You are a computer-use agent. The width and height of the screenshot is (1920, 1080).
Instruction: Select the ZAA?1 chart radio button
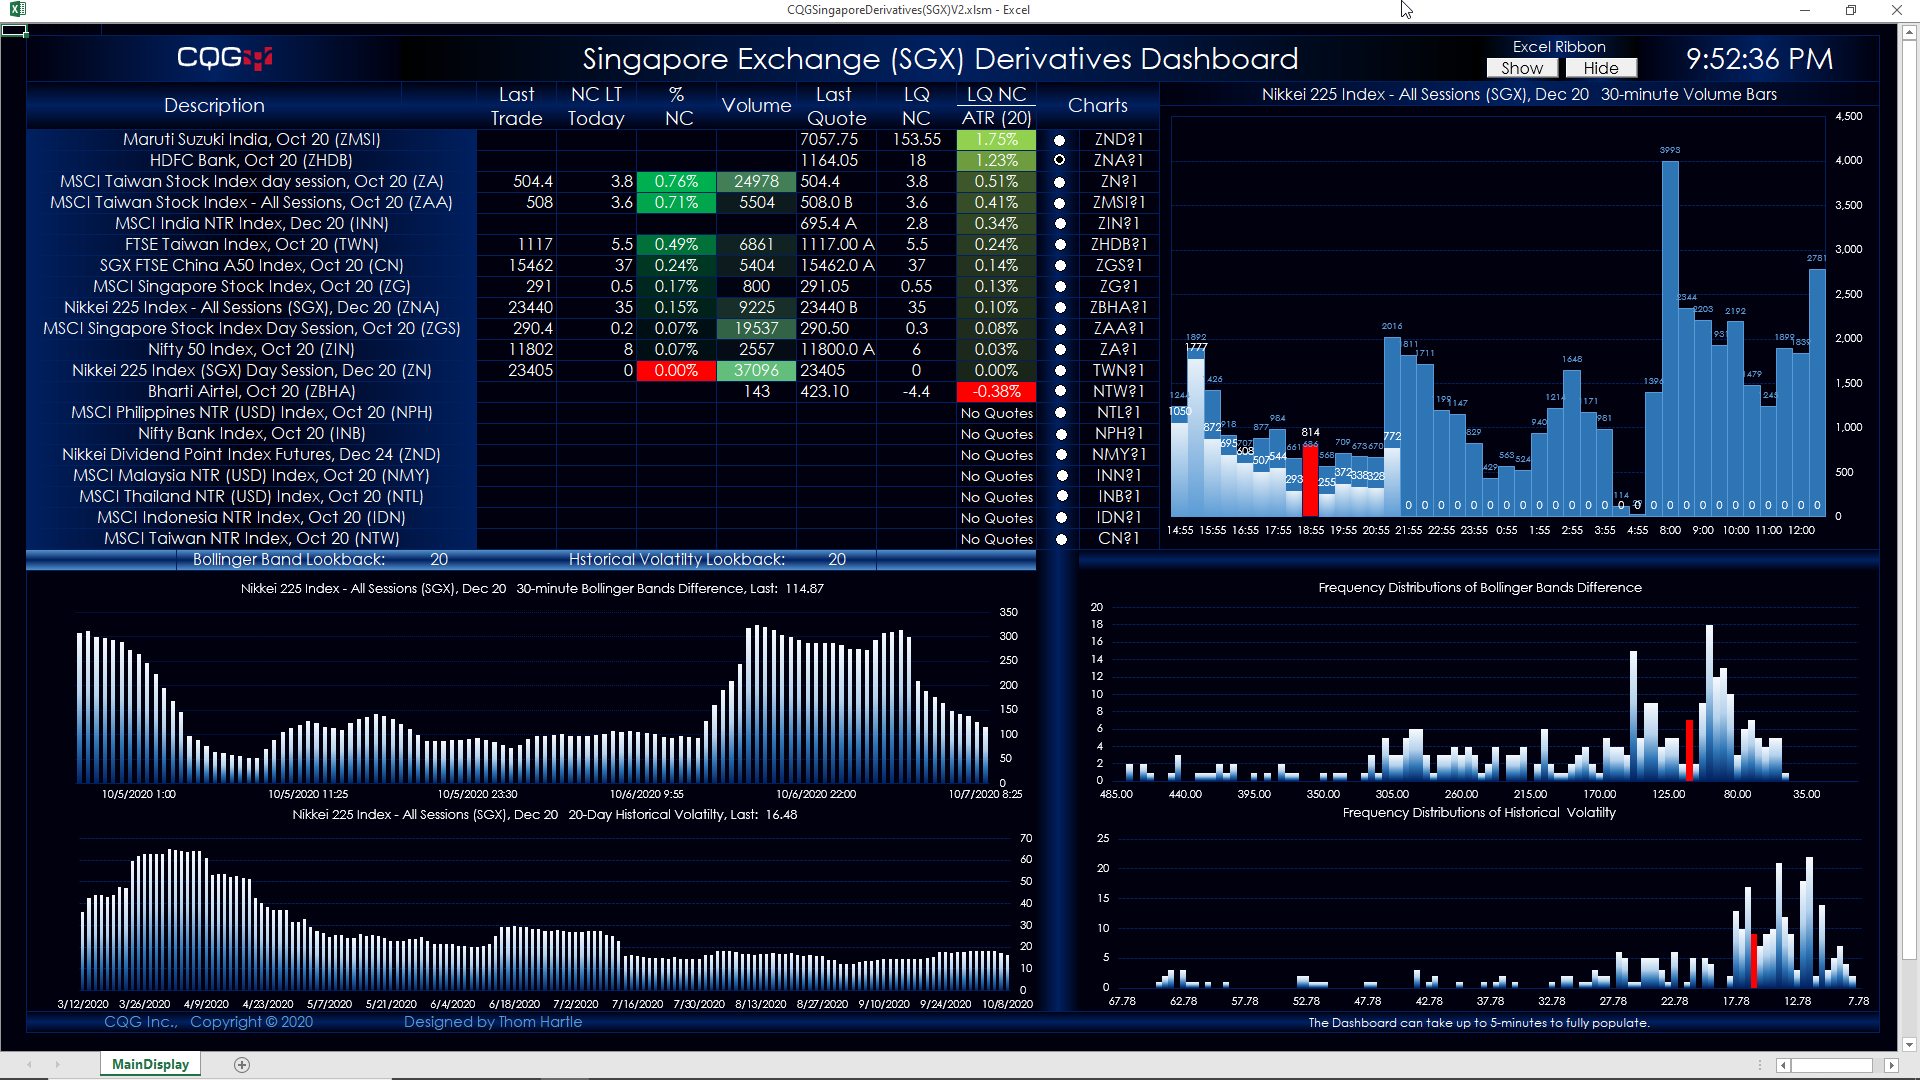[1059, 329]
